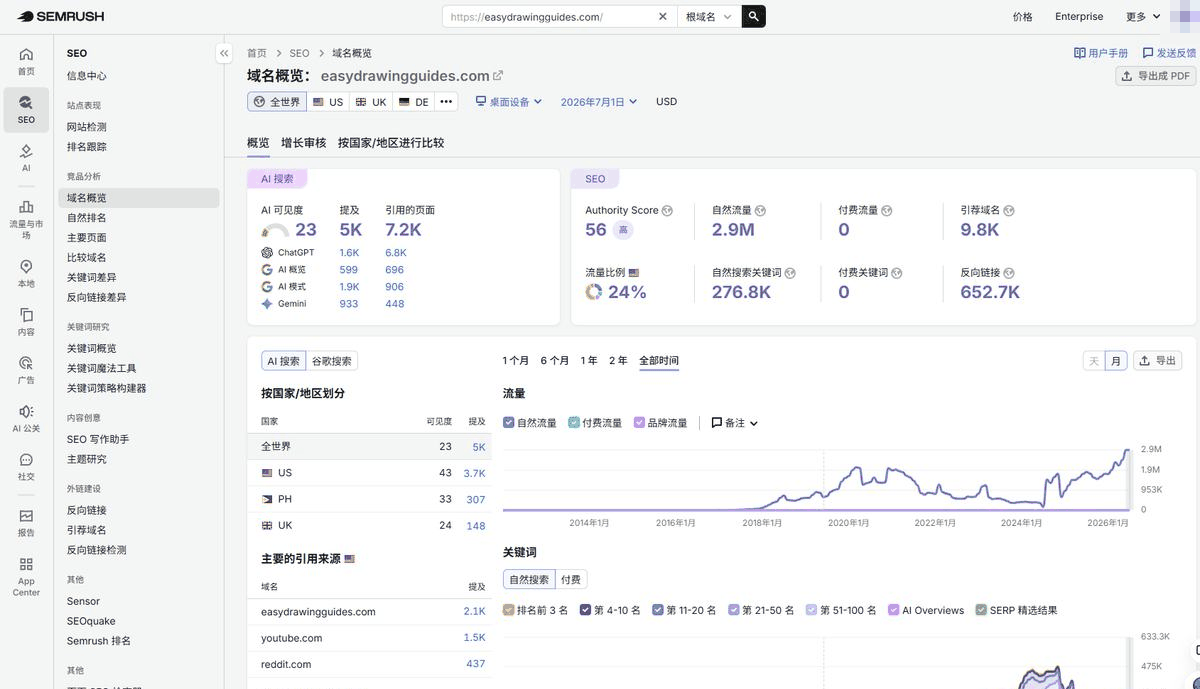Open the AI sidebar icon
This screenshot has height=689, width=1200.
click(x=26, y=158)
